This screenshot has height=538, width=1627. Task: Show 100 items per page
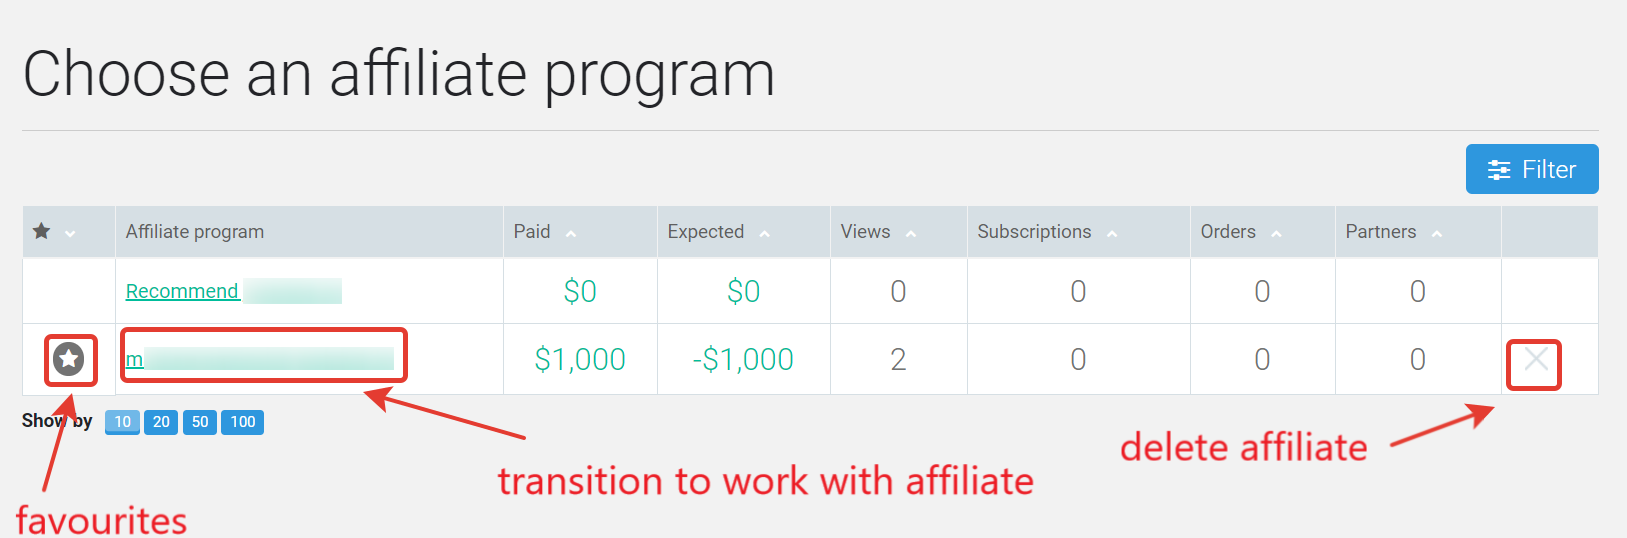(243, 422)
